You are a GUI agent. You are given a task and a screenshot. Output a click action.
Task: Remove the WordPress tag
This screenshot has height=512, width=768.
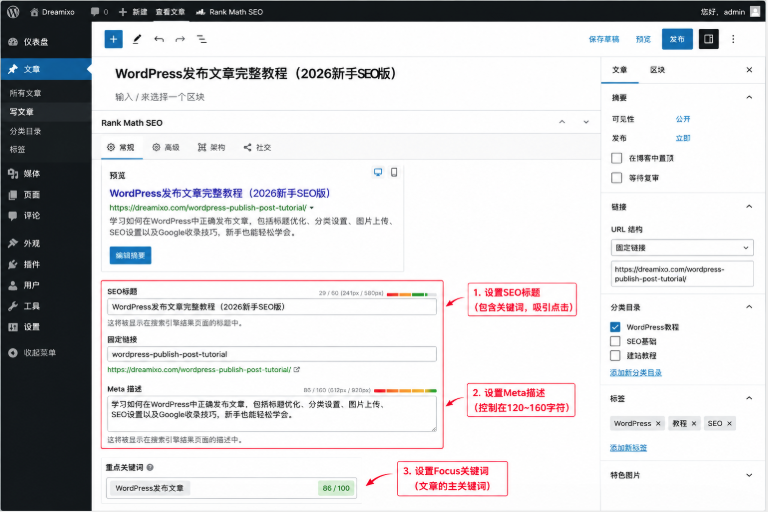click(658, 424)
